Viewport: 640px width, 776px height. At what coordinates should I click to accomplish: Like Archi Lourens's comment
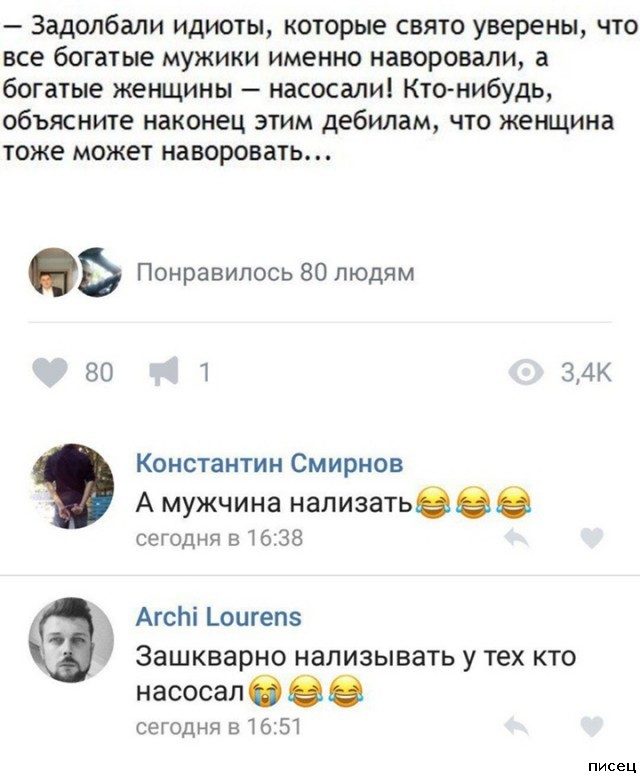point(592,727)
